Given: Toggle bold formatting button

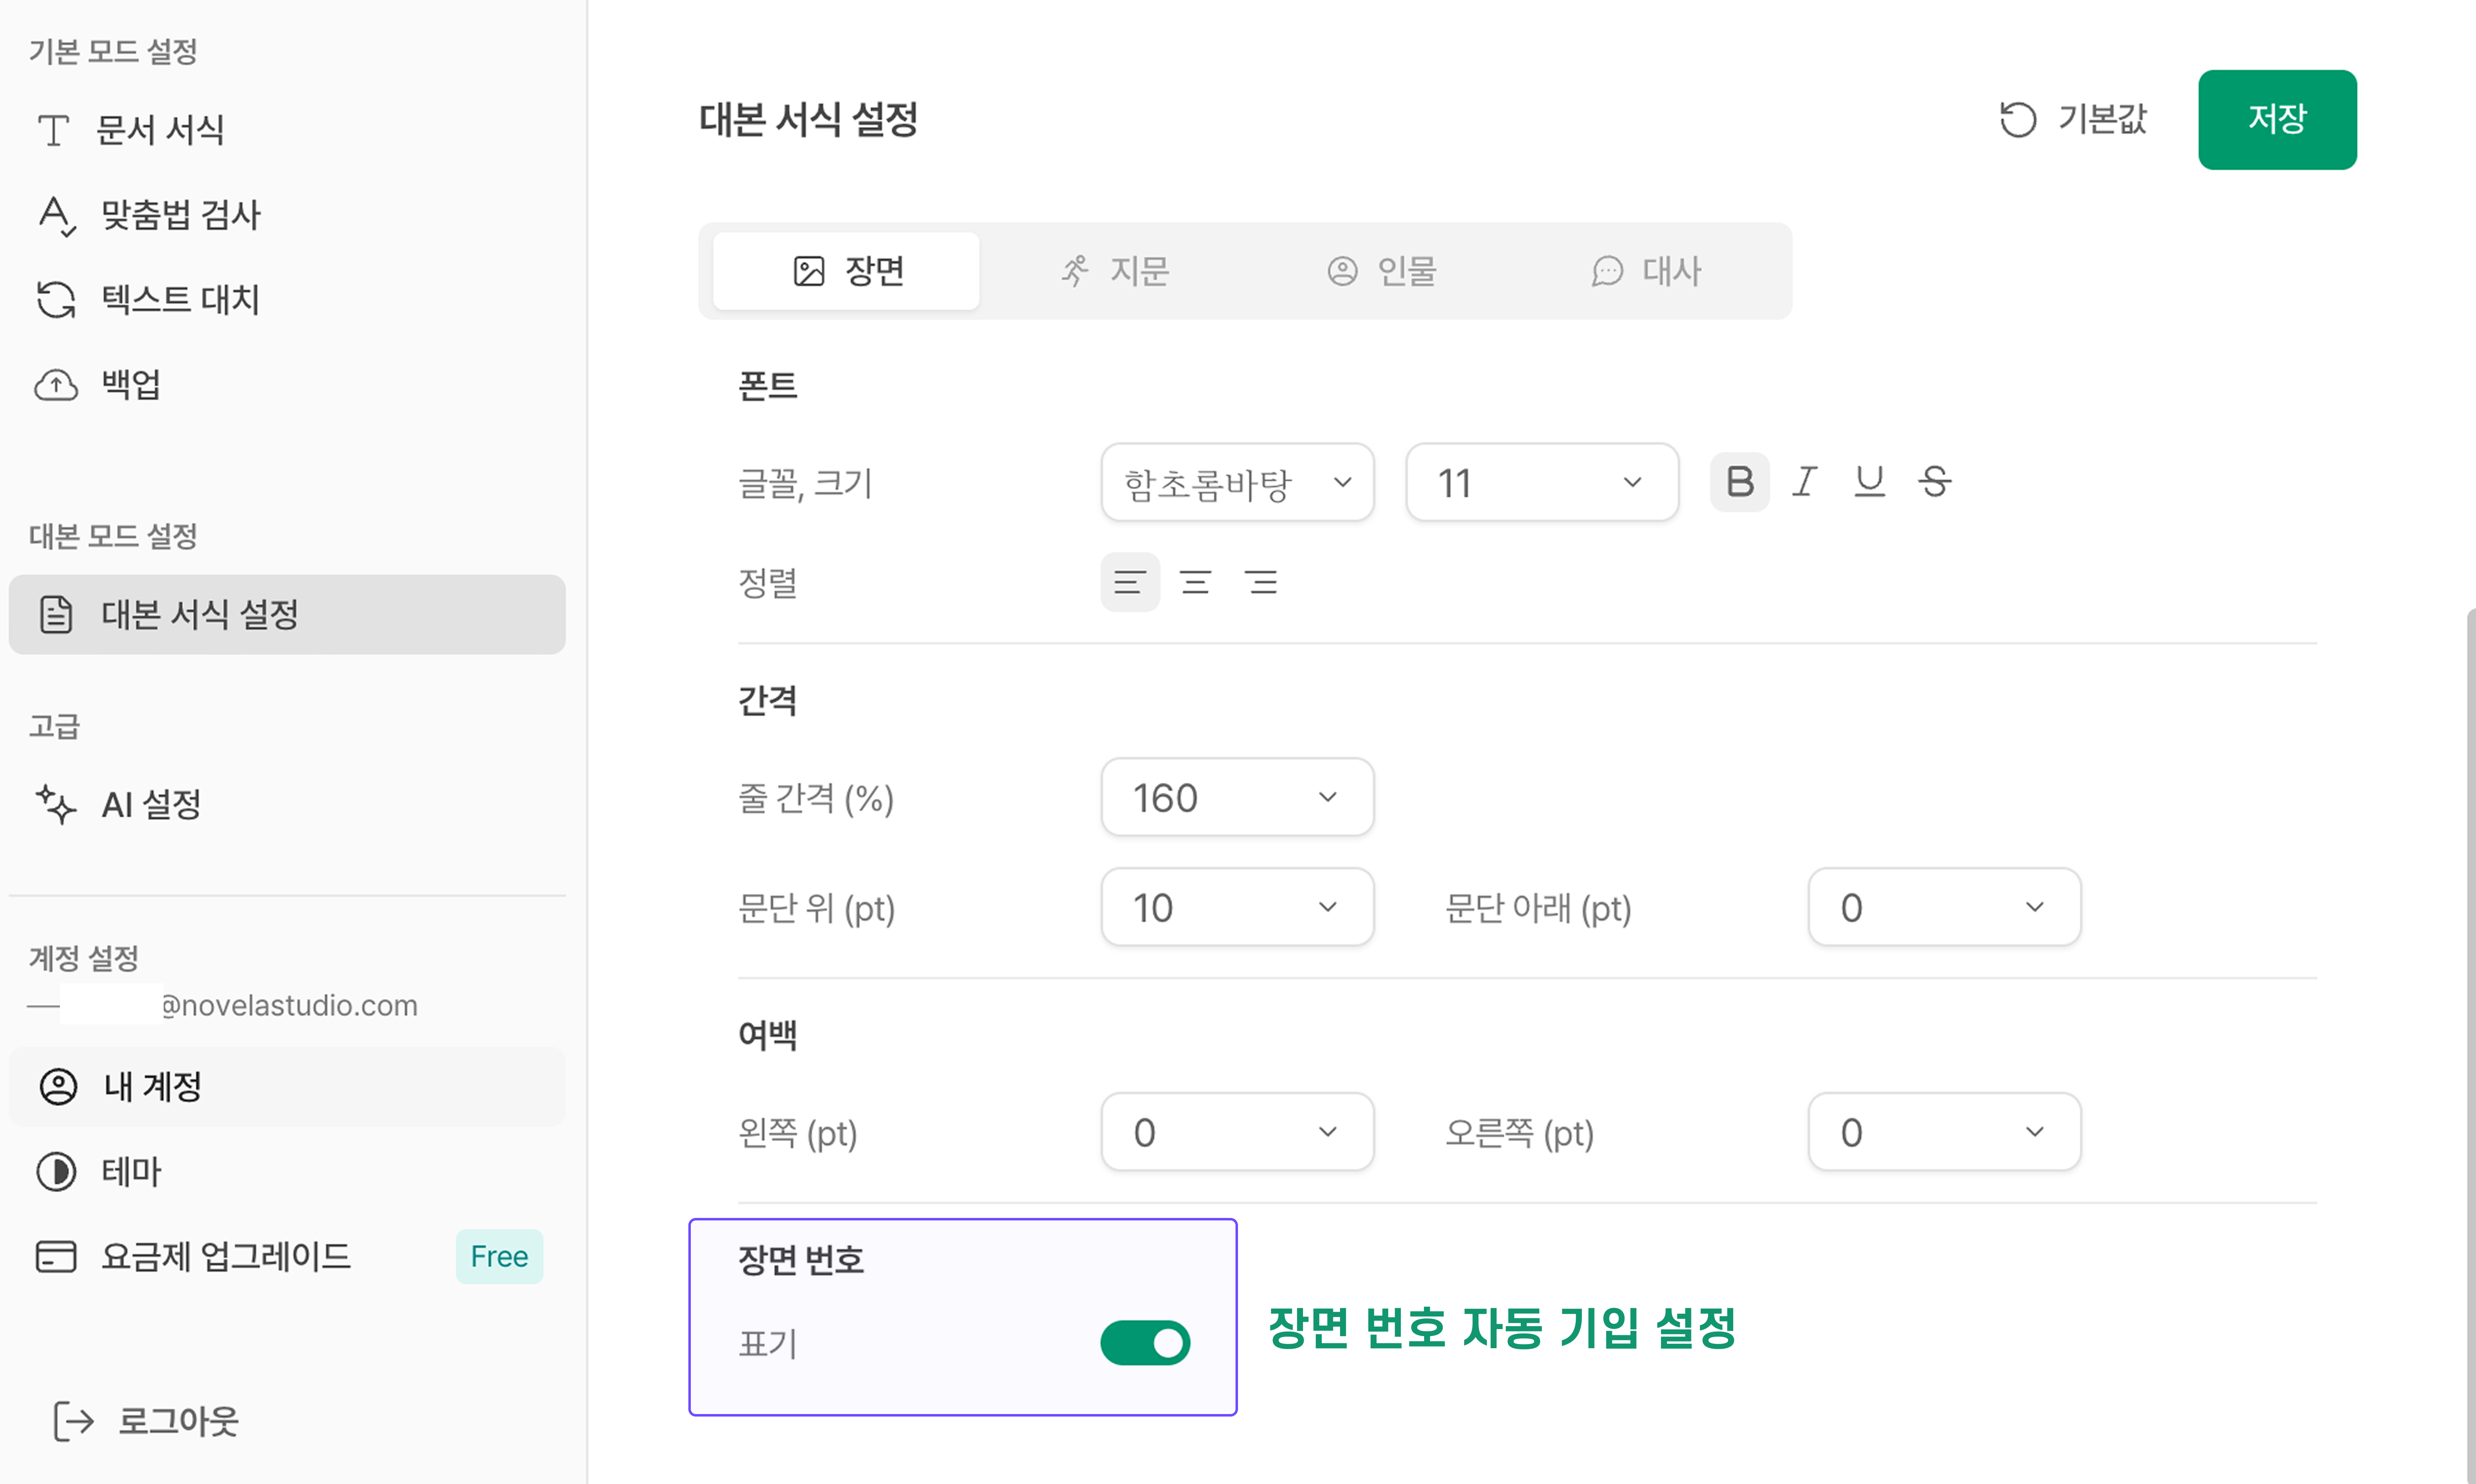Looking at the screenshot, I should (x=1739, y=482).
